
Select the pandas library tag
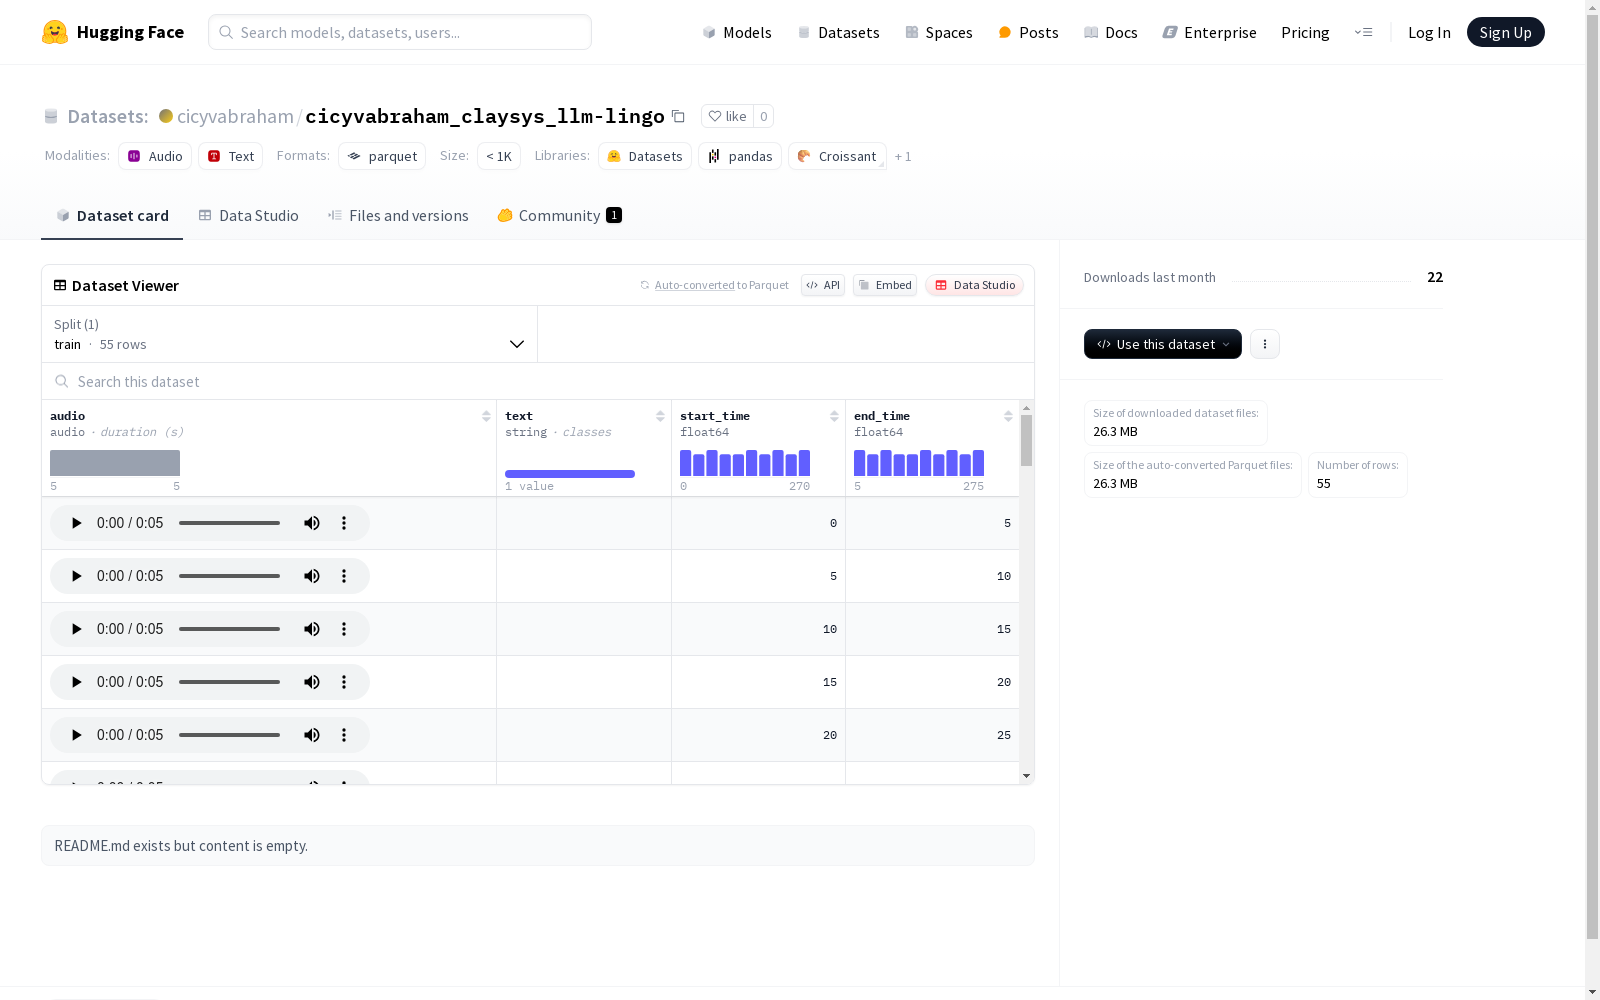740,156
